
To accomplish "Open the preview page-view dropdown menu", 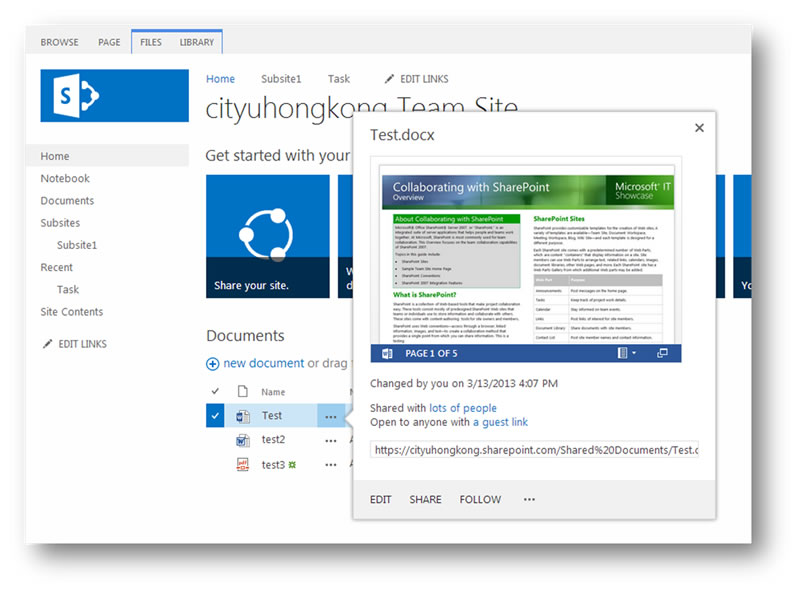I will 627,353.
